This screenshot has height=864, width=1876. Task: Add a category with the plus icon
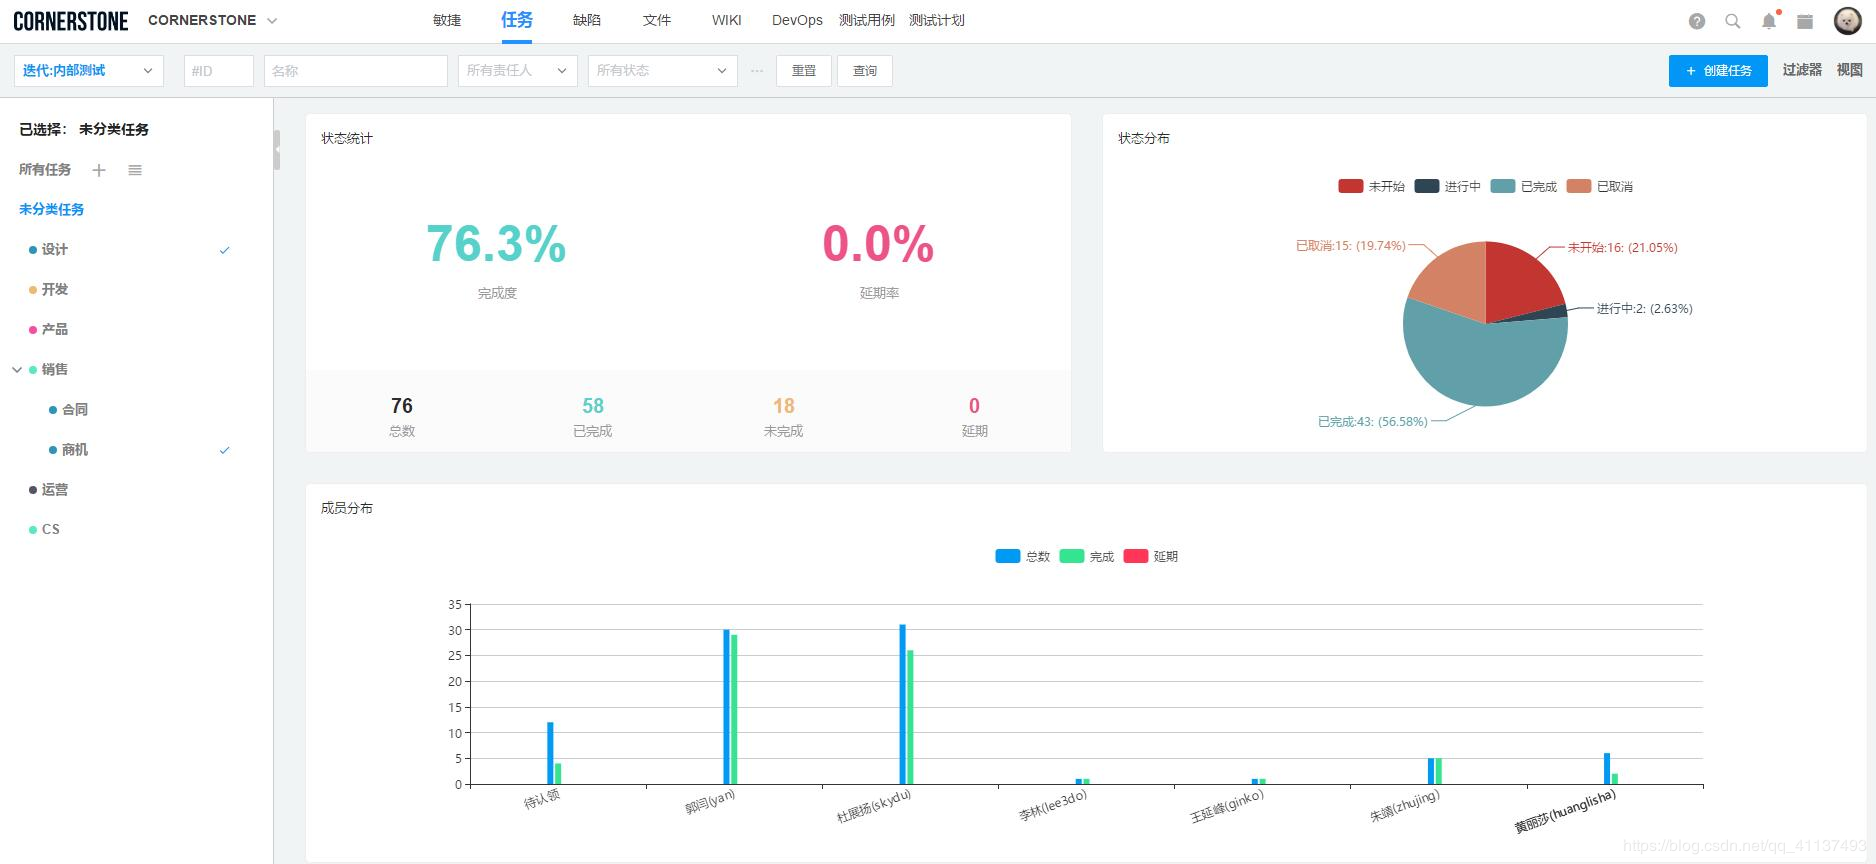pos(99,170)
